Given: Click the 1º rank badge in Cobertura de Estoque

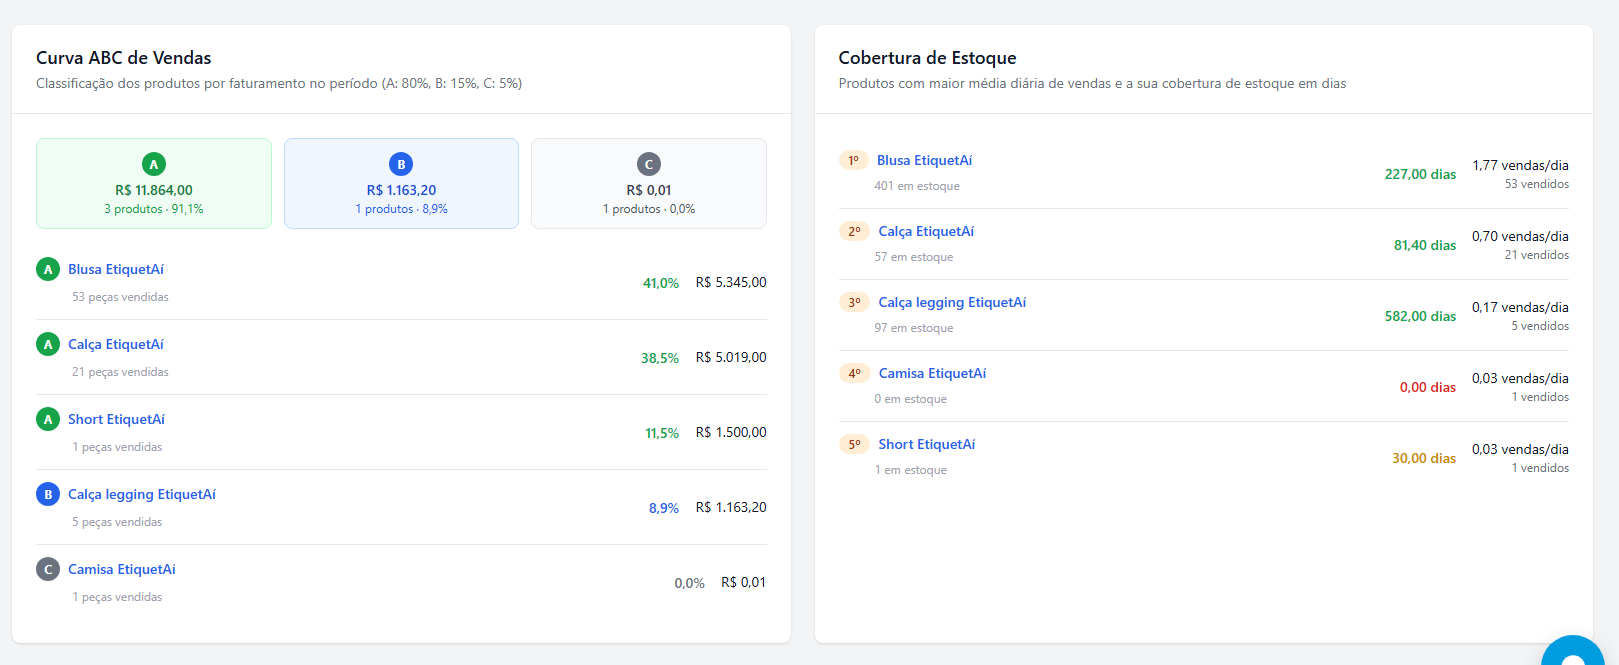Looking at the screenshot, I should coord(853,160).
